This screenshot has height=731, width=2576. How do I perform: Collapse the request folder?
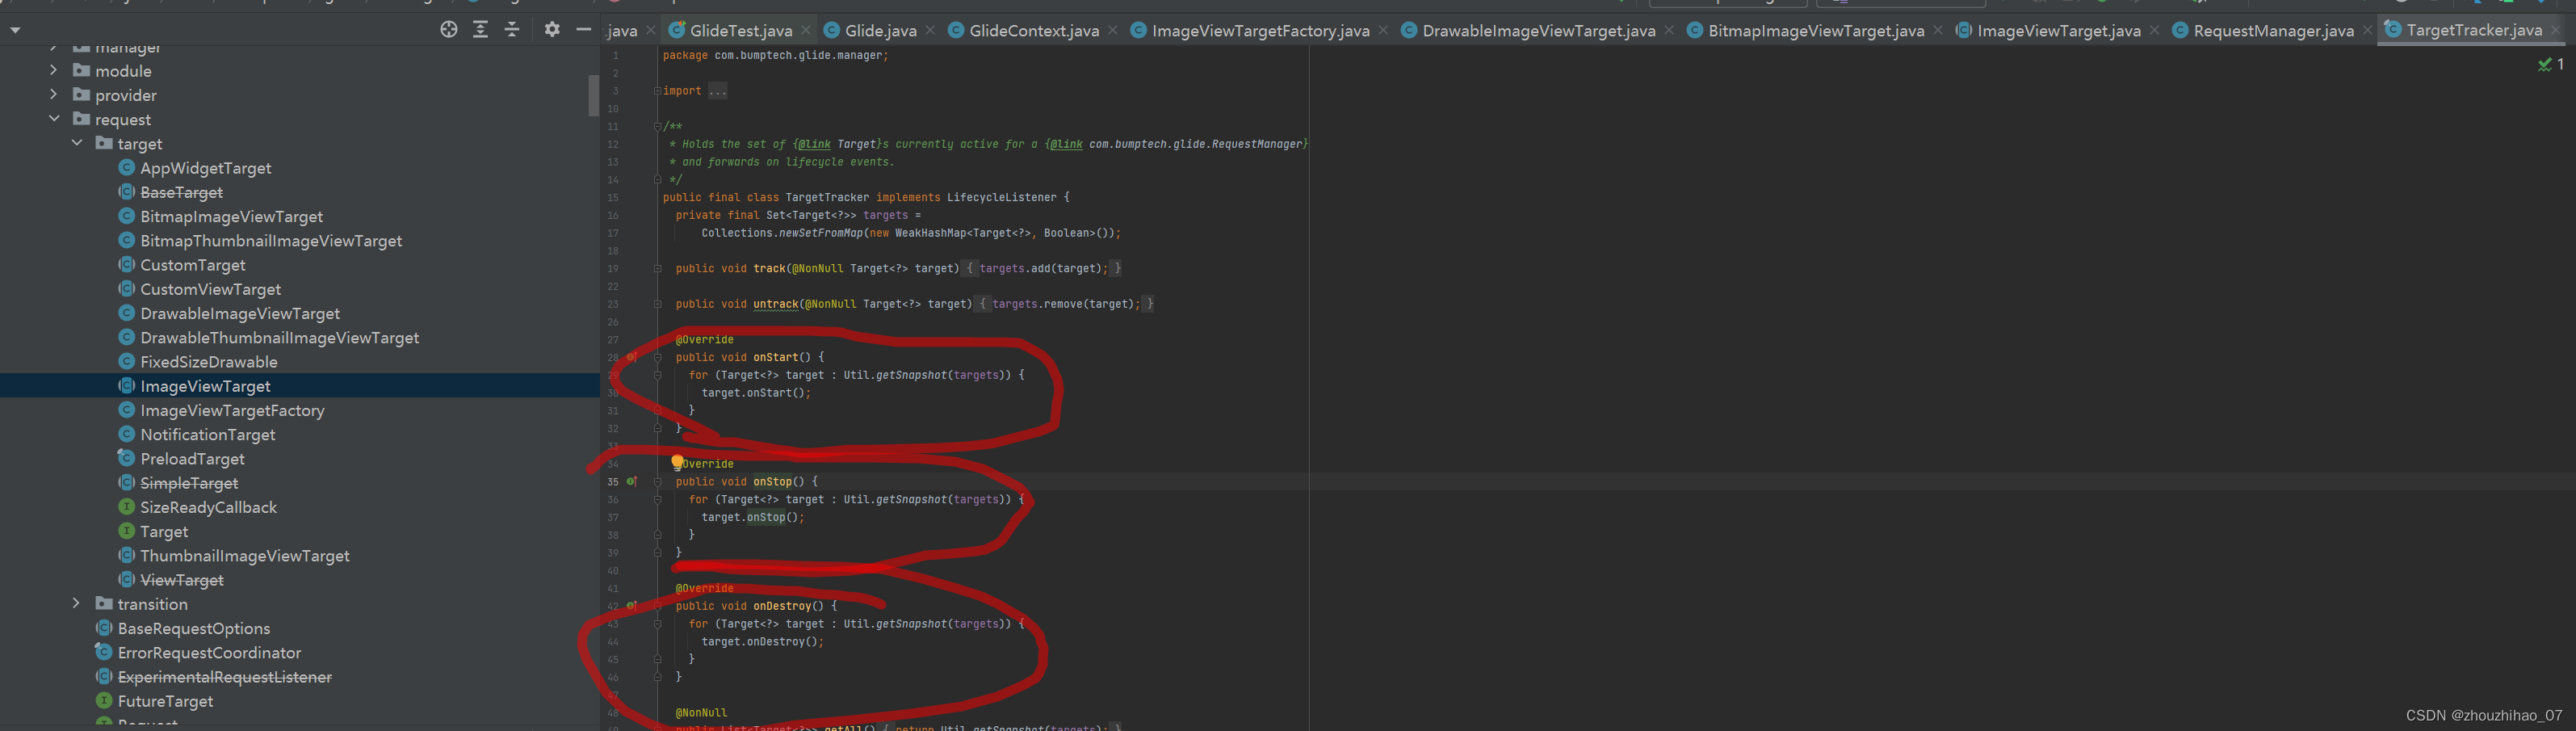(54, 119)
